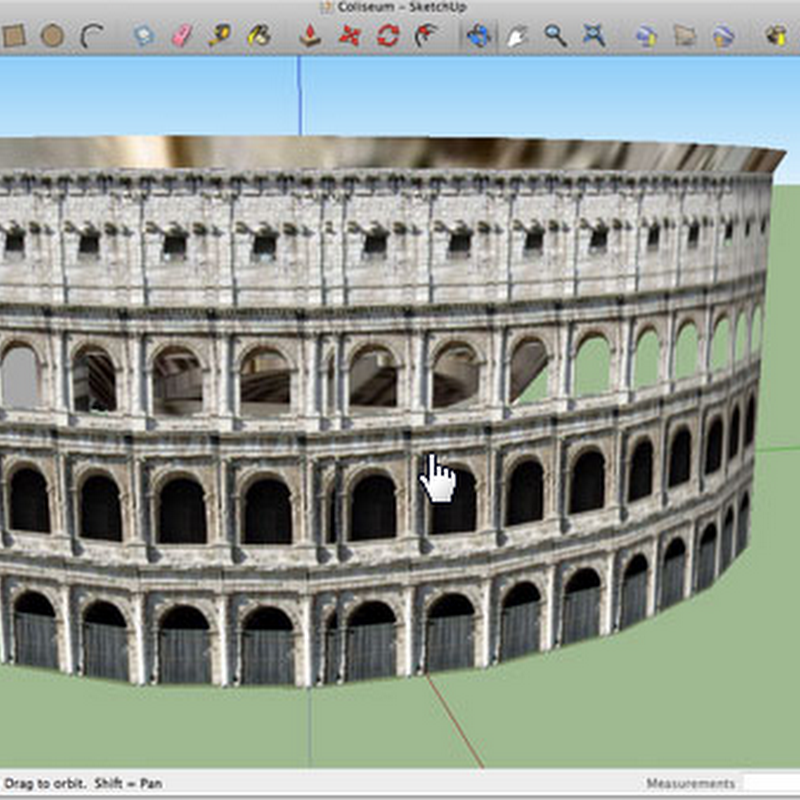Activate the Push/Pull tool
The height and width of the screenshot is (800, 800).
pyautogui.click(x=311, y=36)
